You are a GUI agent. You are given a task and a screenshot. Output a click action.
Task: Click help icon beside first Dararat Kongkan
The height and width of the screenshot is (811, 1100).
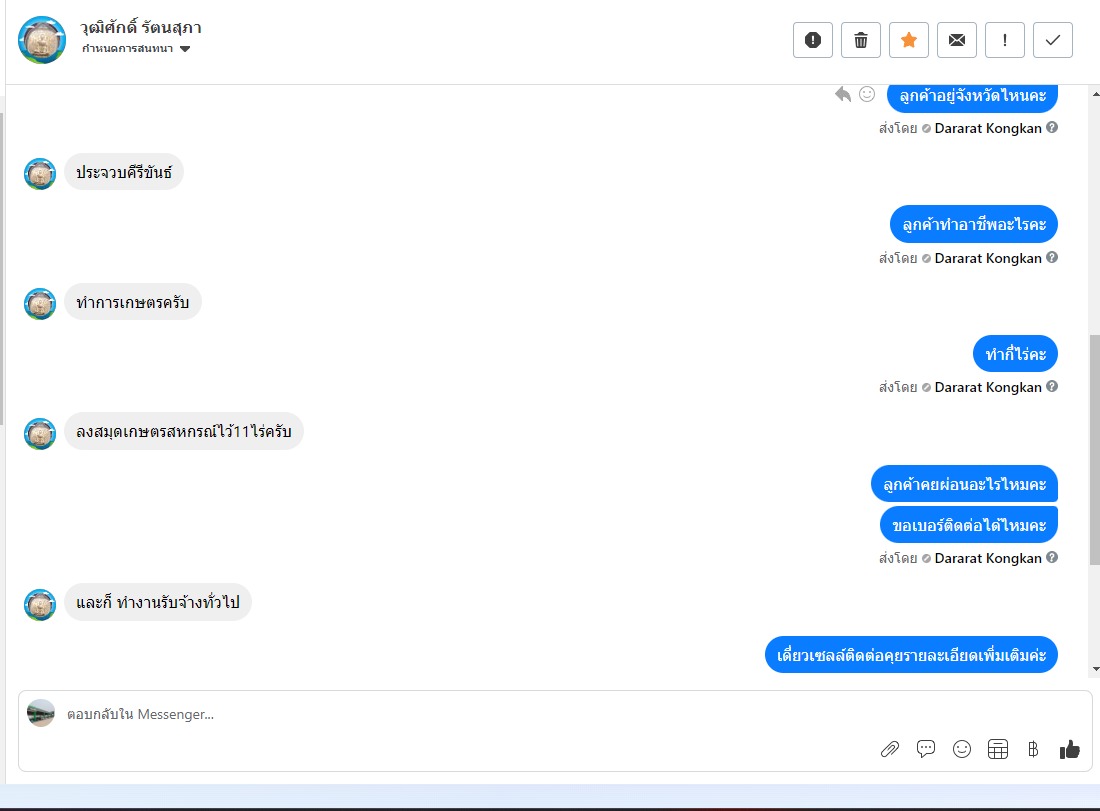(x=1052, y=128)
